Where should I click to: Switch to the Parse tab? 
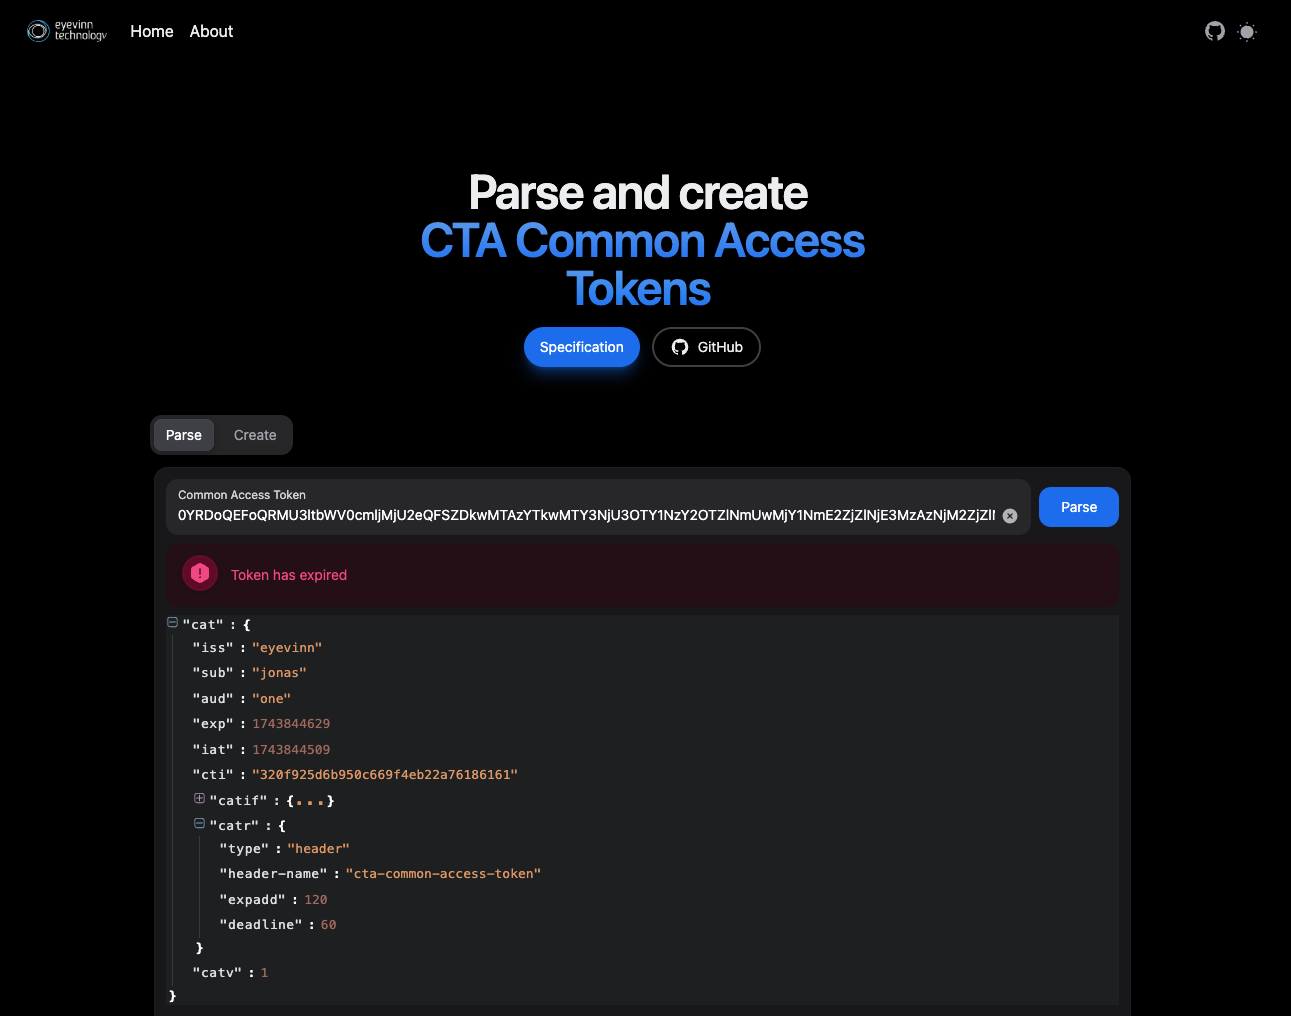pyautogui.click(x=184, y=435)
